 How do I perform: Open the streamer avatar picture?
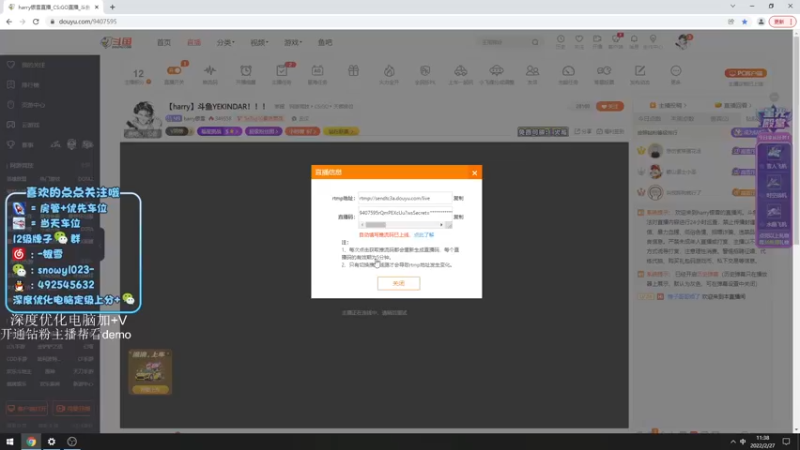tap(143, 116)
